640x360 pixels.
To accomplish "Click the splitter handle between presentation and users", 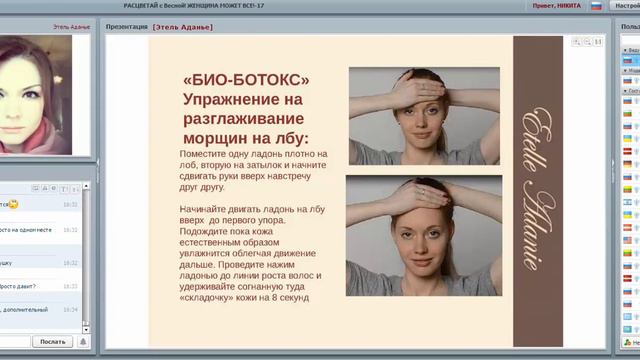I will (x=613, y=171).
